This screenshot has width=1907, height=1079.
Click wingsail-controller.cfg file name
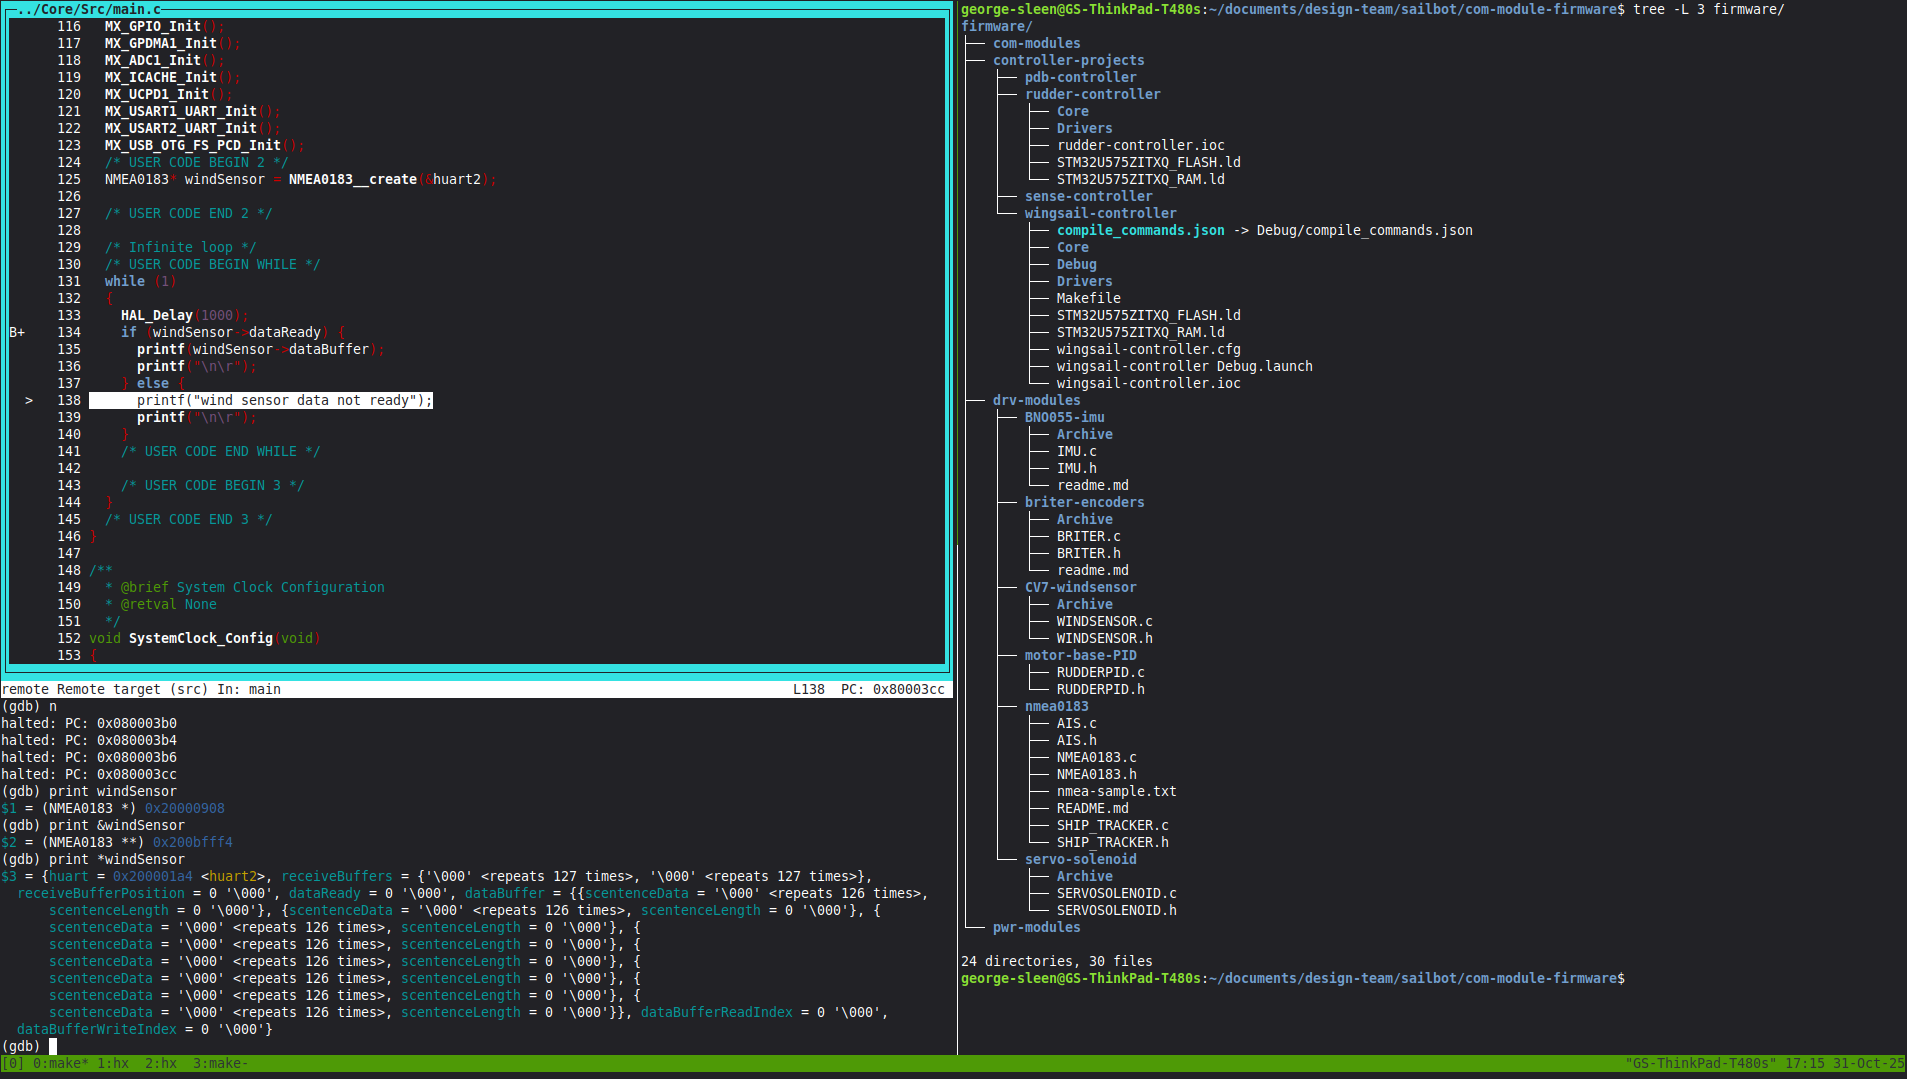1149,349
